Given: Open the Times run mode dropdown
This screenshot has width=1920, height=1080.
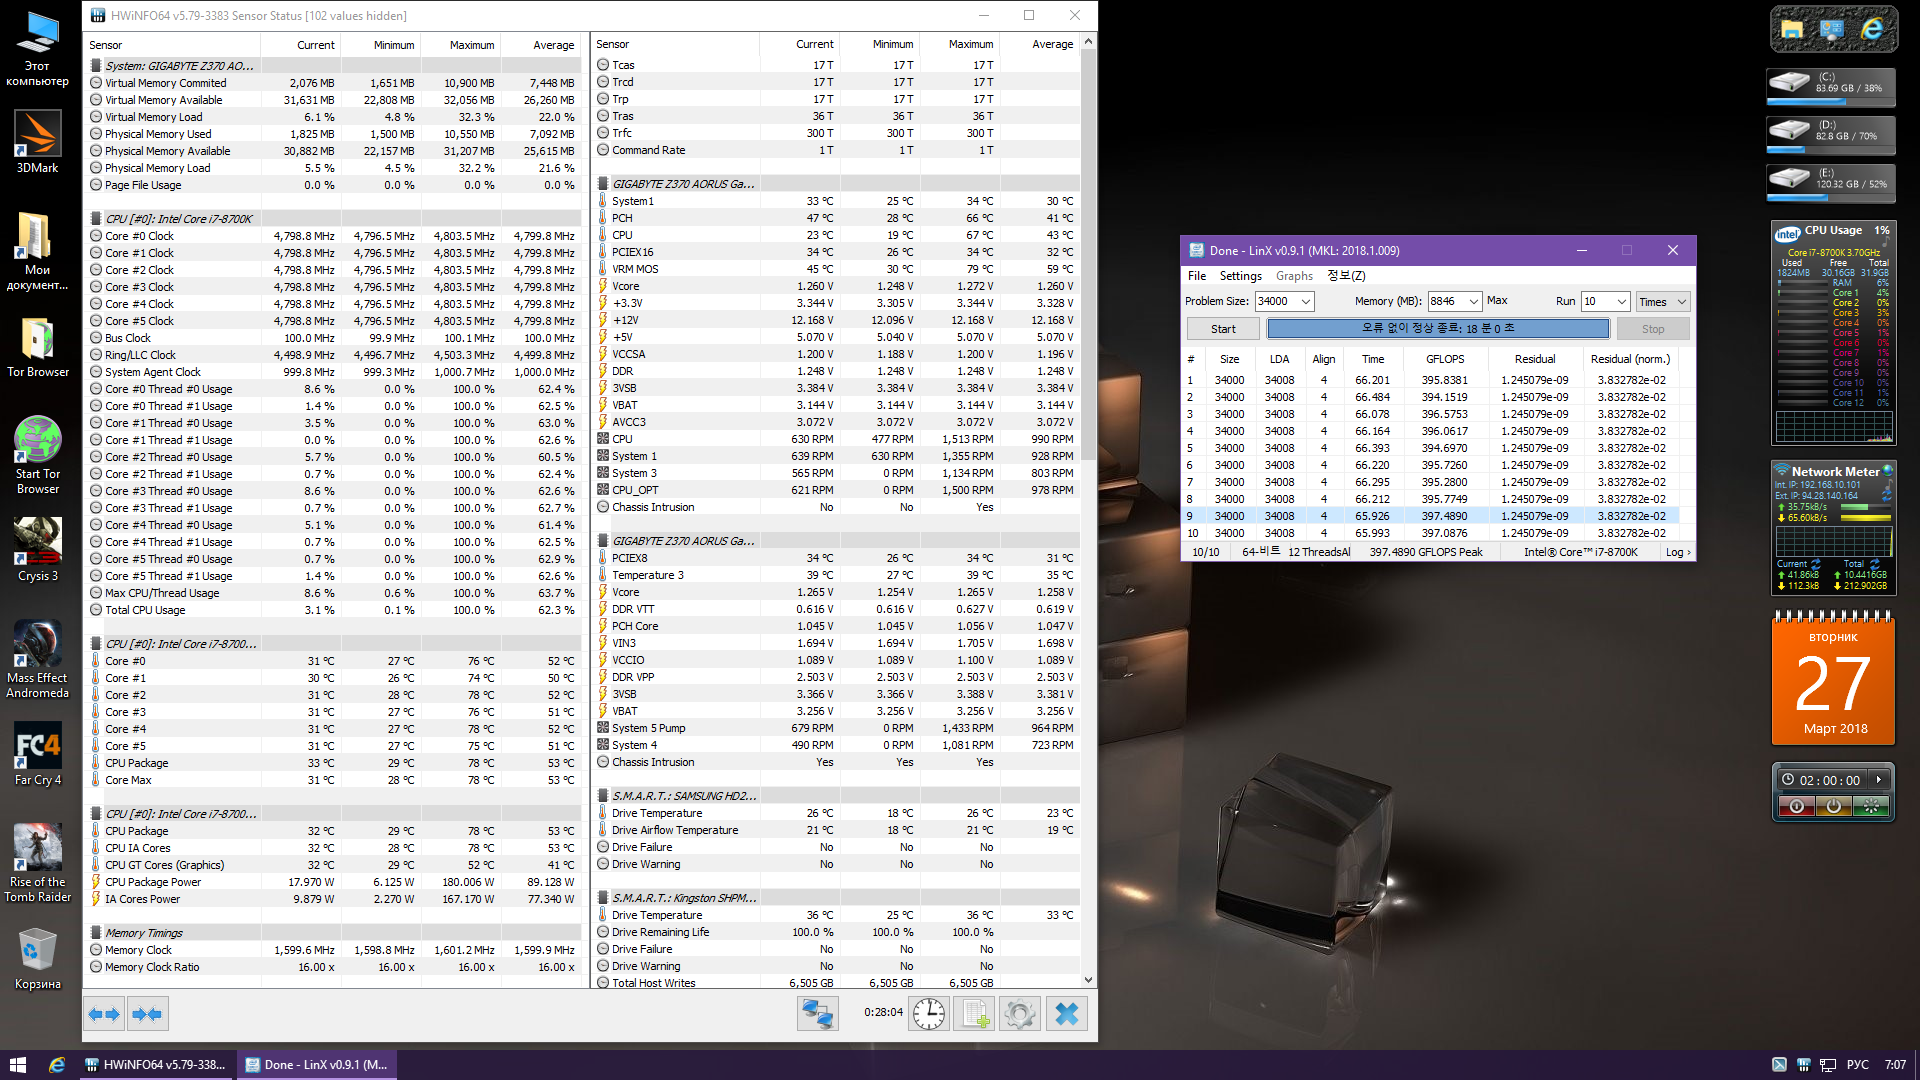Looking at the screenshot, I should pos(1663,301).
